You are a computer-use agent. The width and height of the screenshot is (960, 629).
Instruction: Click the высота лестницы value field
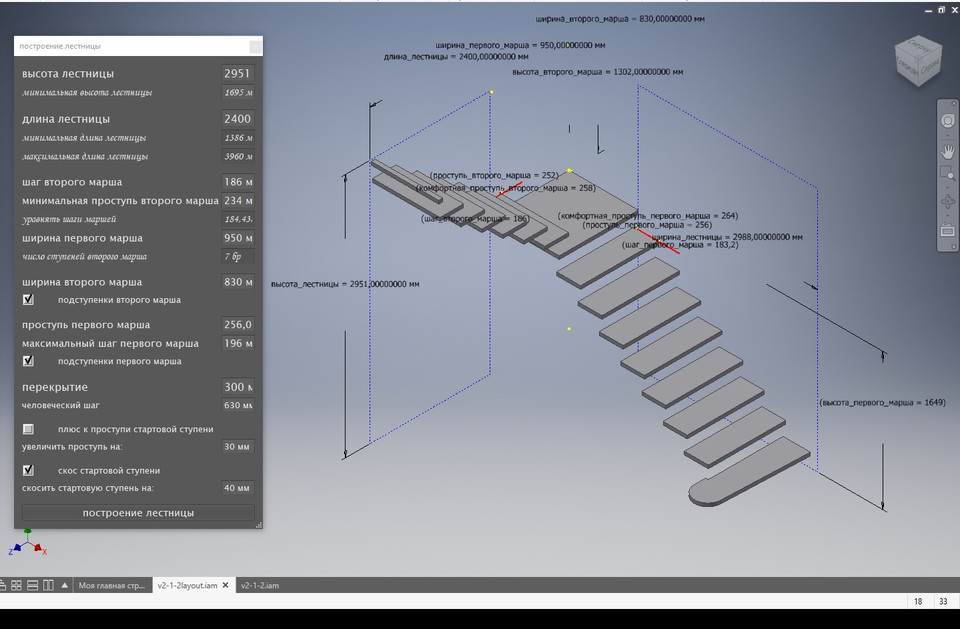(x=240, y=73)
